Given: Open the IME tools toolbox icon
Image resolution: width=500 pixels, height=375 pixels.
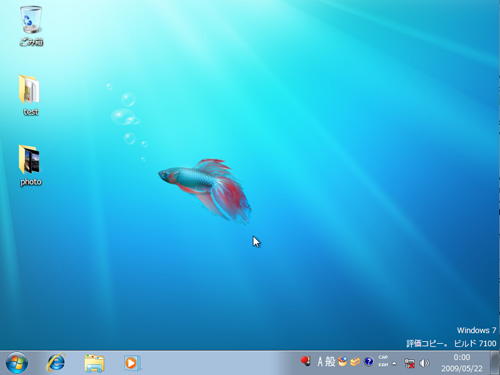Looking at the screenshot, I should (342, 362).
